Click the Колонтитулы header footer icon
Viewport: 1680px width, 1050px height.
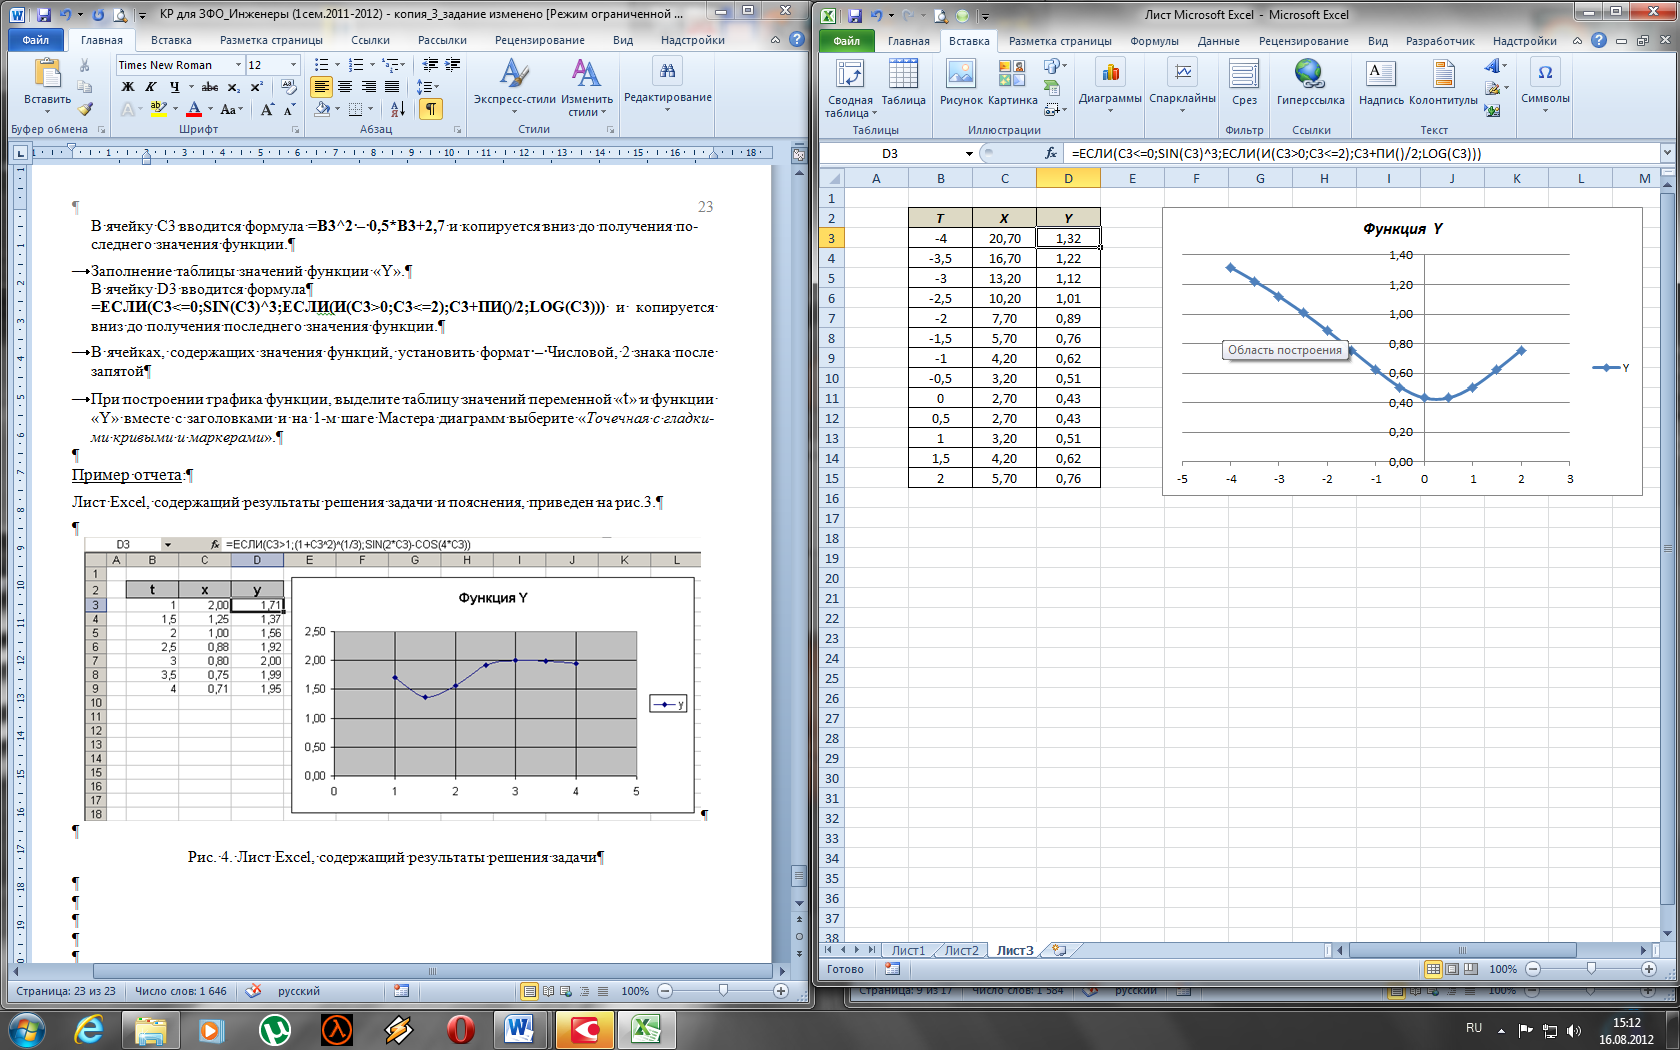(x=1443, y=74)
